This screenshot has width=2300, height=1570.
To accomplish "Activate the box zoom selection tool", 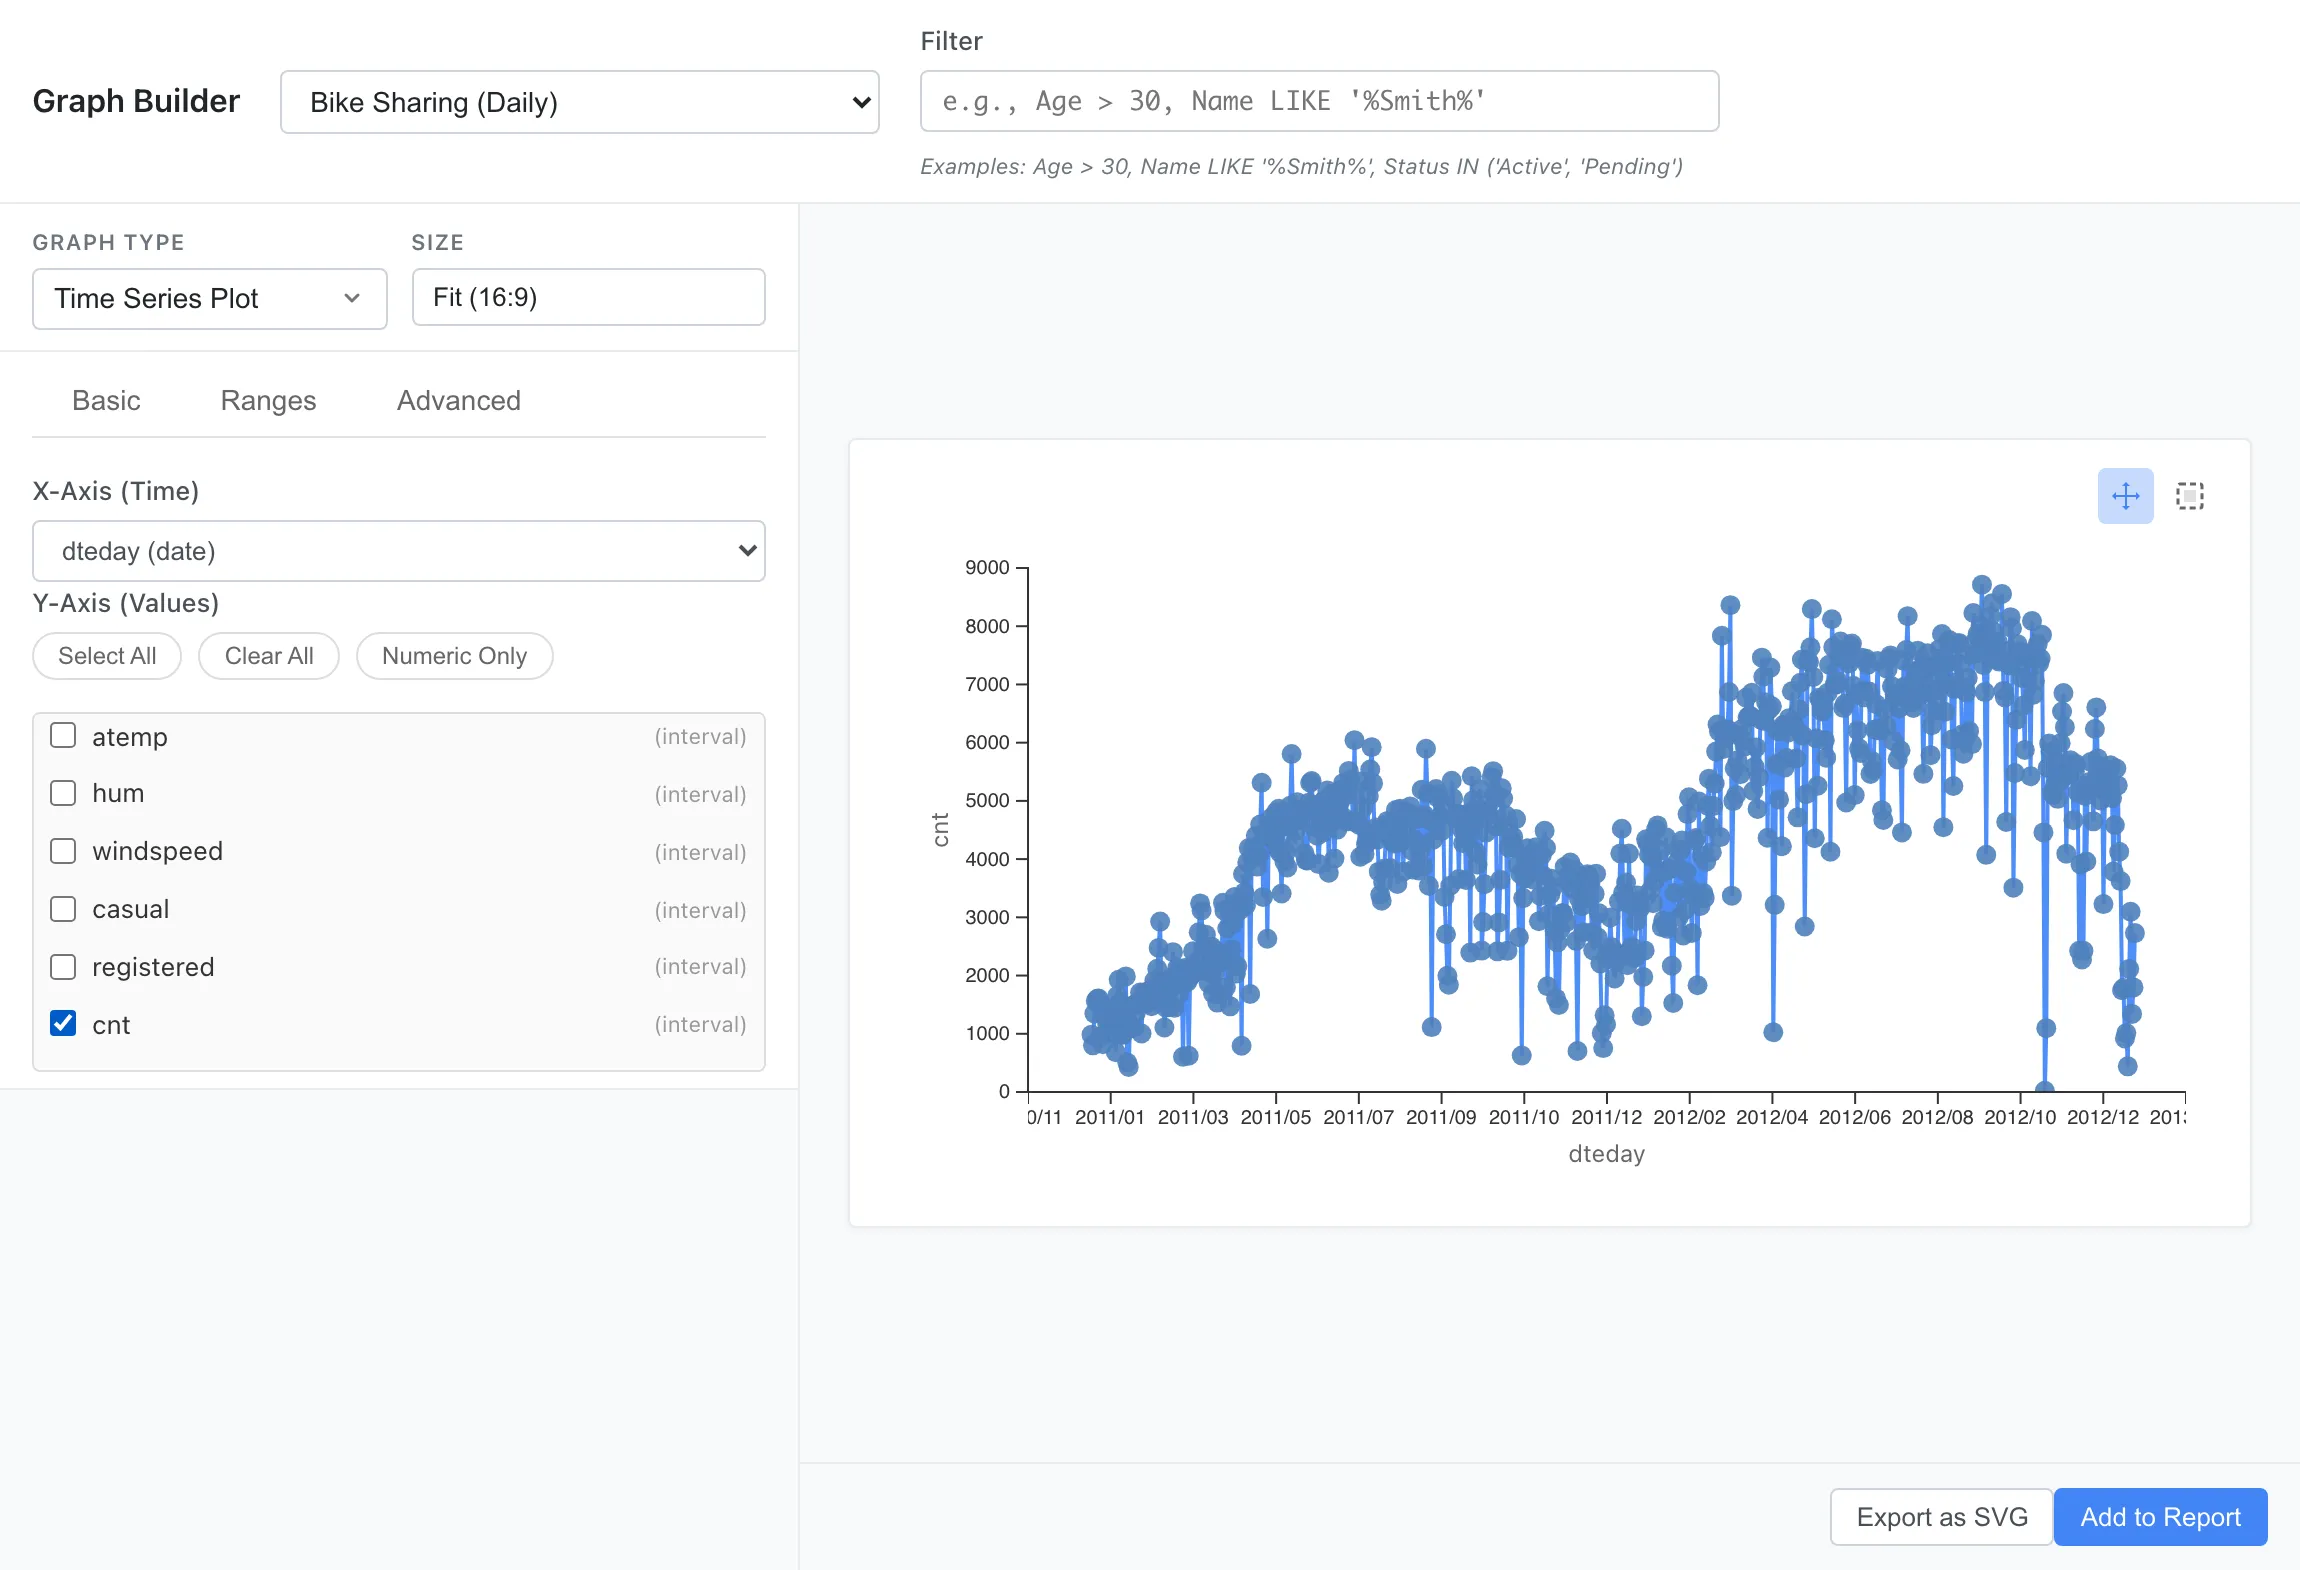I will 2189,495.
